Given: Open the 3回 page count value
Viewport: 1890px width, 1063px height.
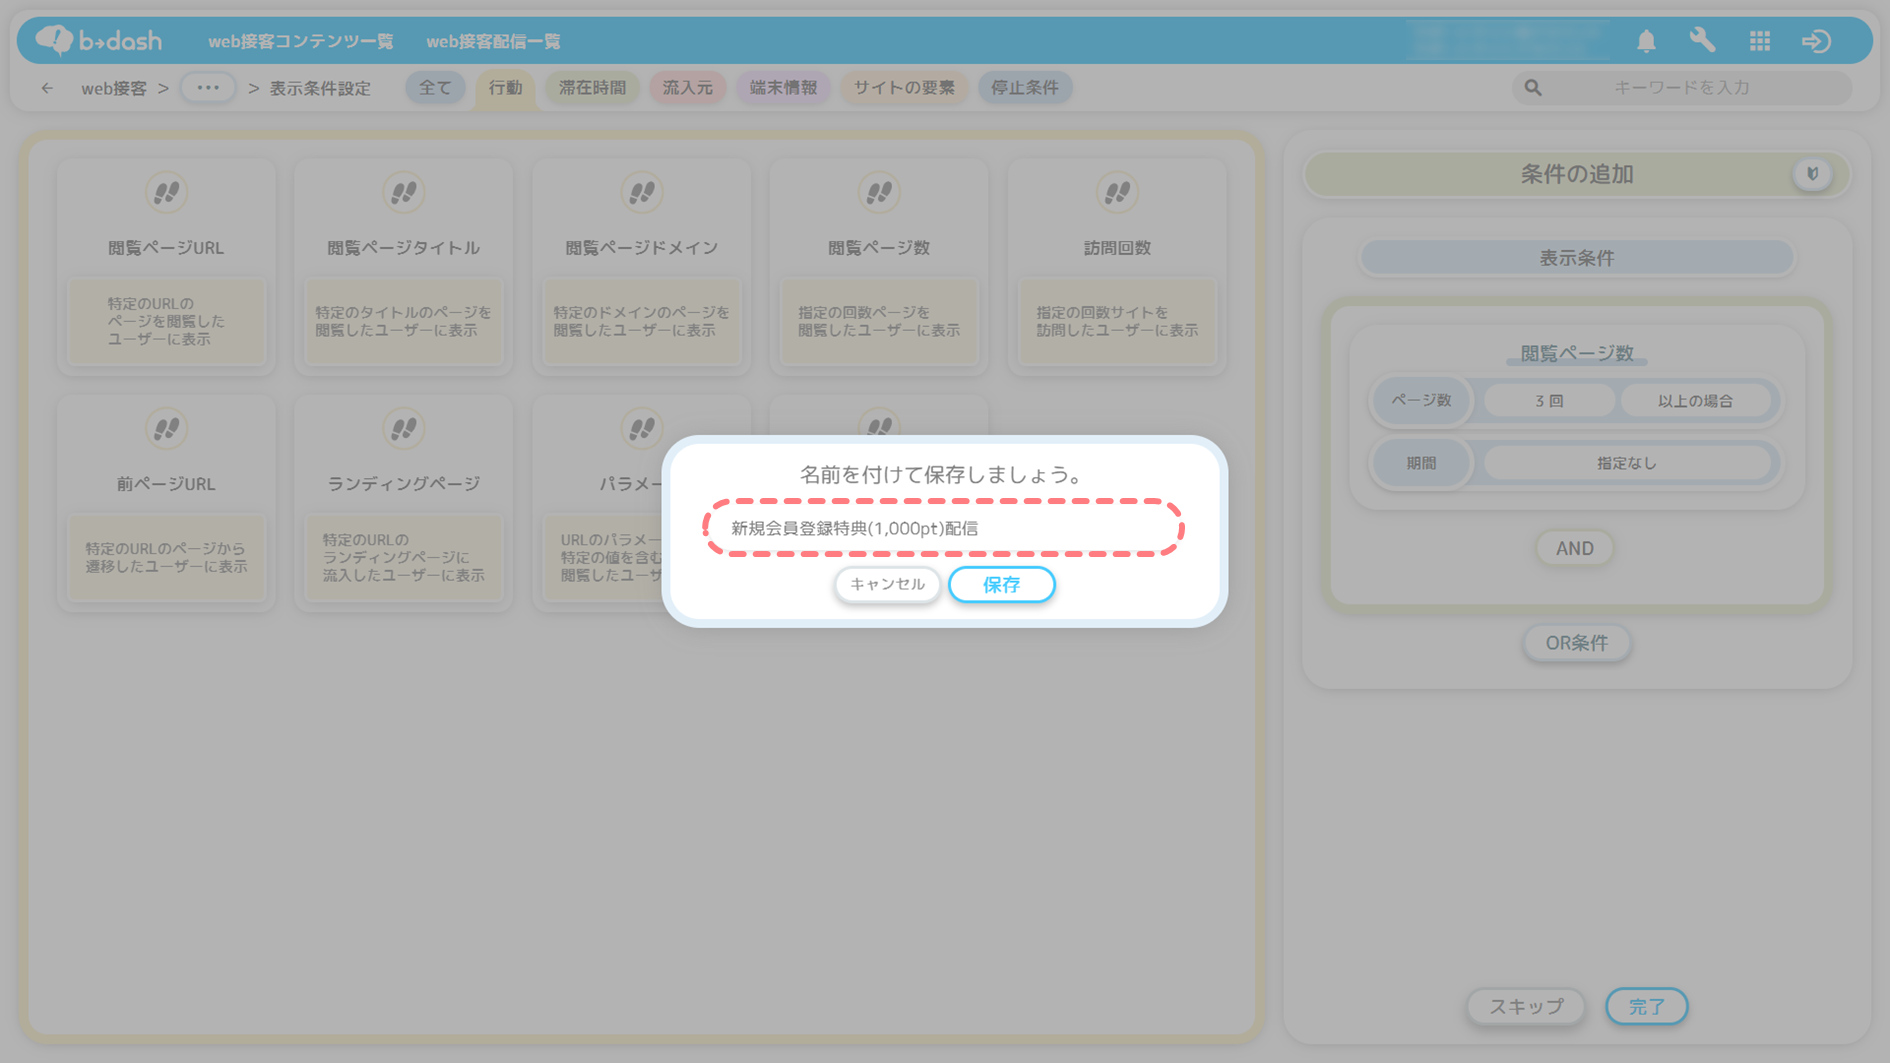Looking at the screenshot, I should [x=1549, y=401].
